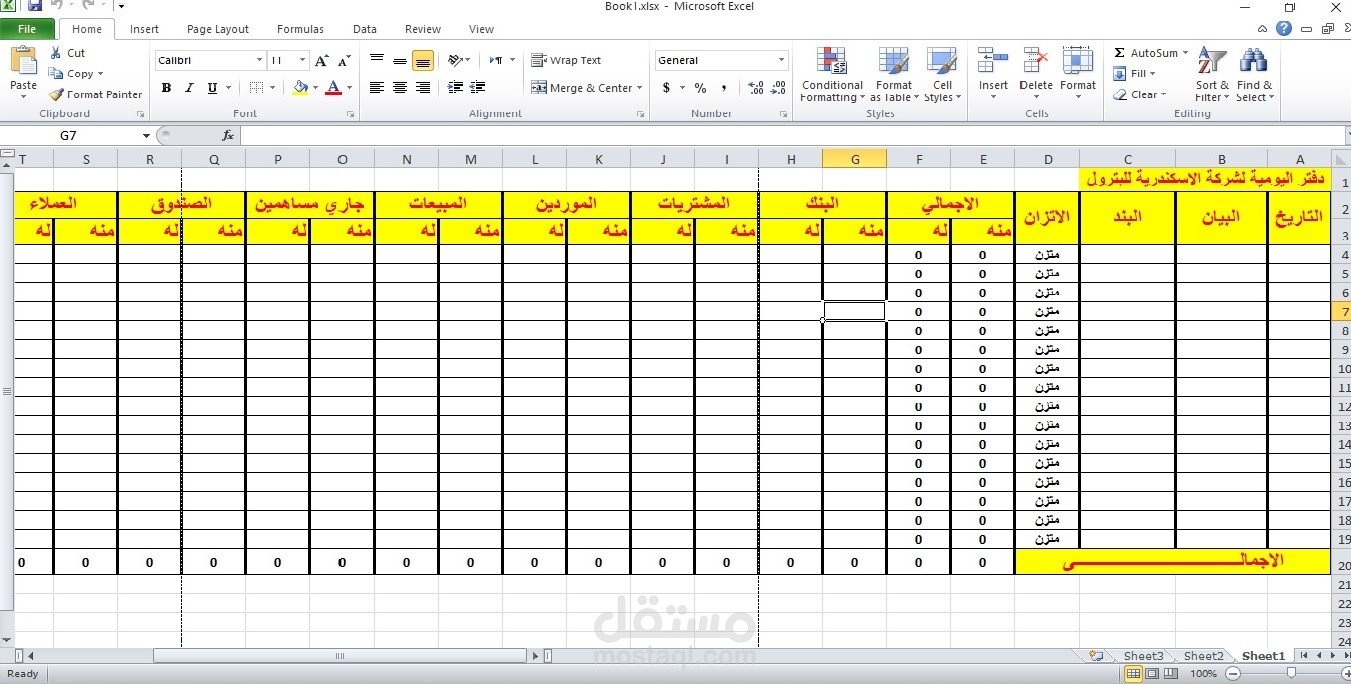
Task: Apply accounting dollar number format
Action: point(667,88)
